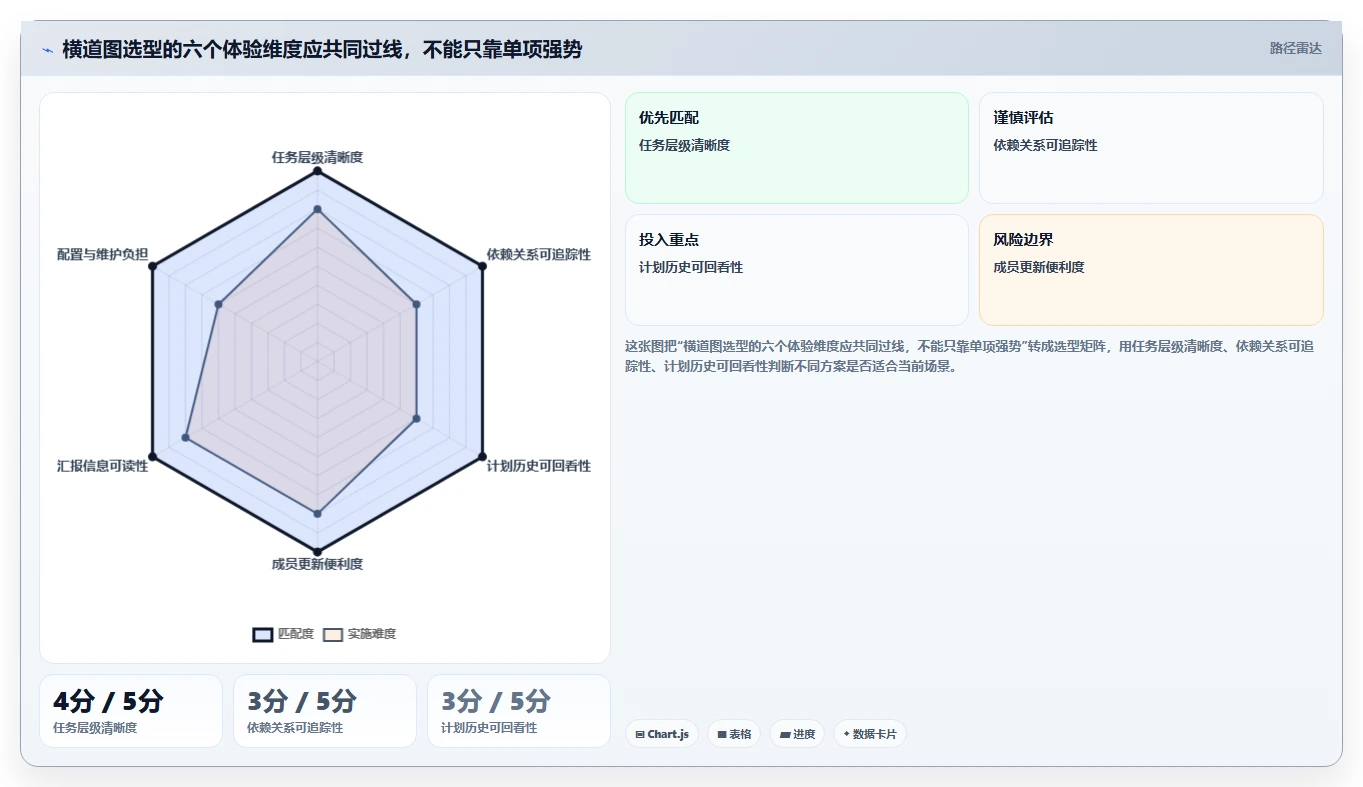Click the outer radar point at 成员更新便利度
This screenshot has height=787, width=1363.
tap(317, 551)
